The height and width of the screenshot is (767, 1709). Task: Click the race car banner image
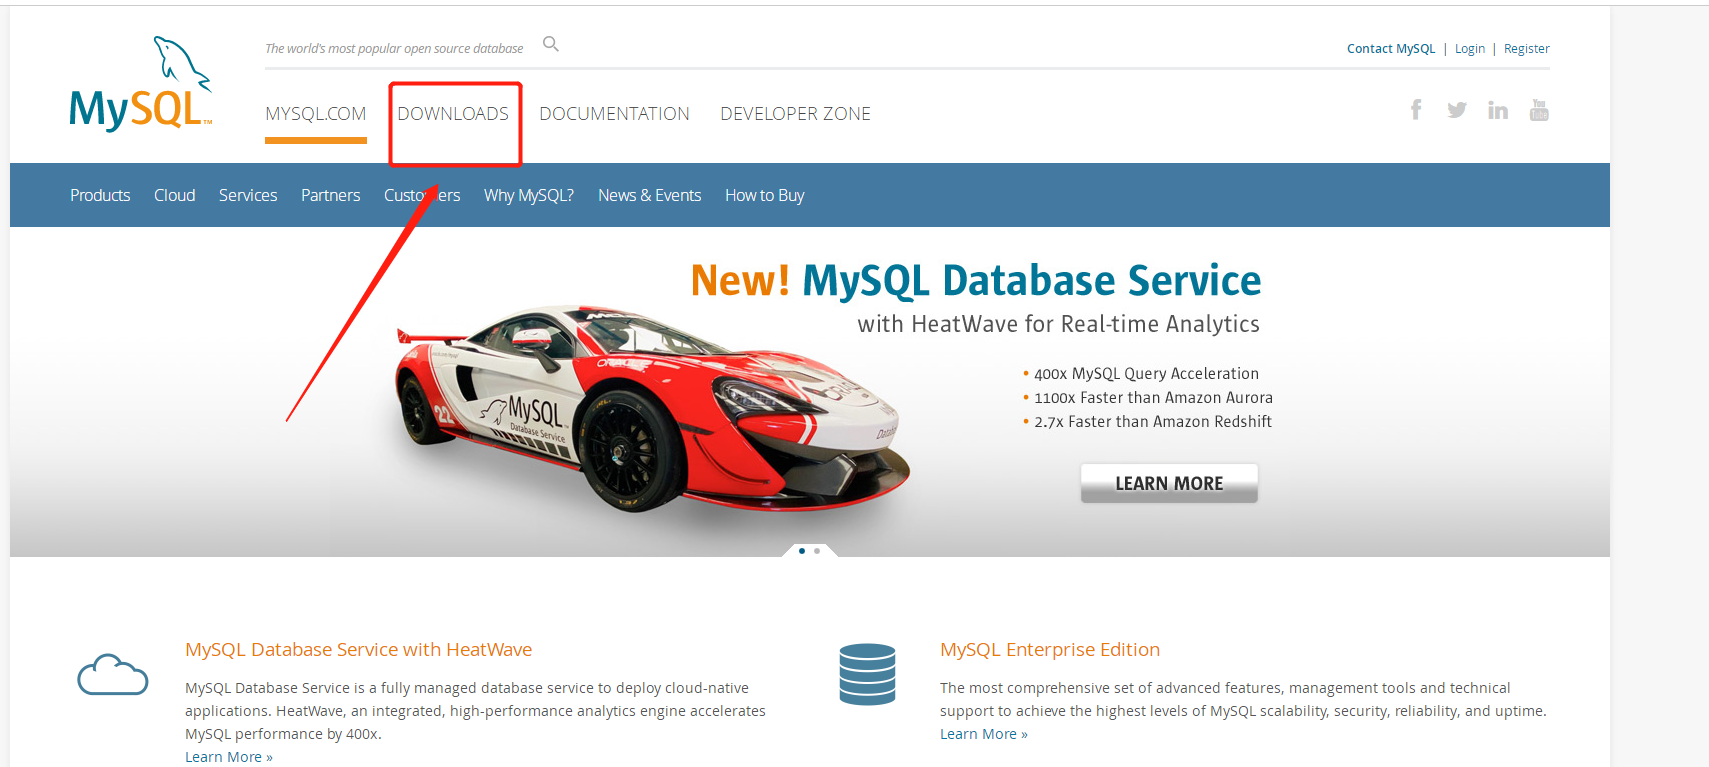pyautogui.click(x=652, y=407)
